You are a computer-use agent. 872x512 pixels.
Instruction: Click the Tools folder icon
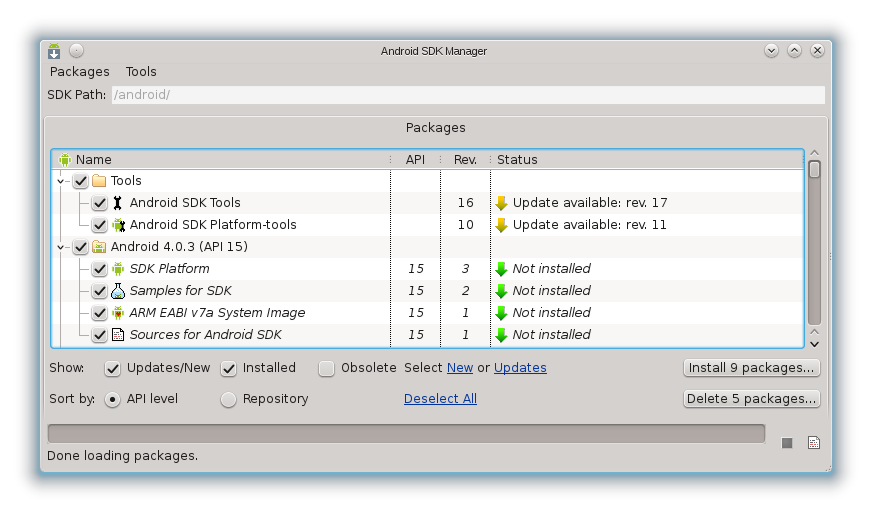click(x=99, y=181)
